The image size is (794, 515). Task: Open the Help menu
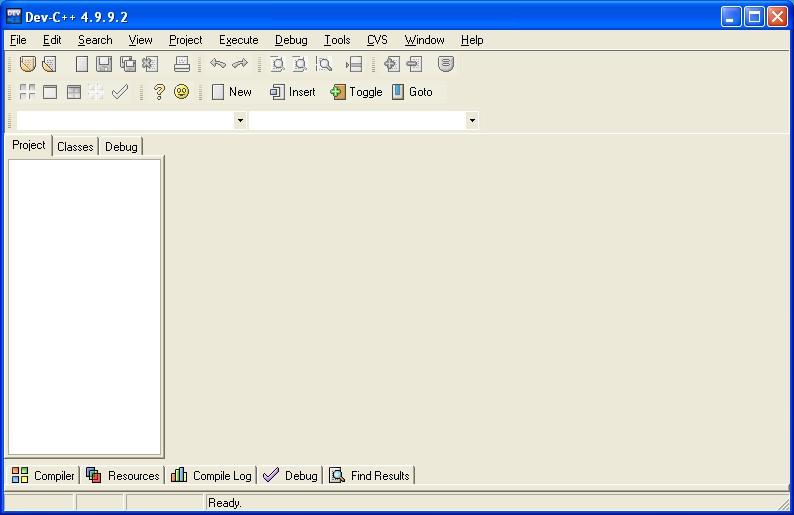(x=472, y=40)
